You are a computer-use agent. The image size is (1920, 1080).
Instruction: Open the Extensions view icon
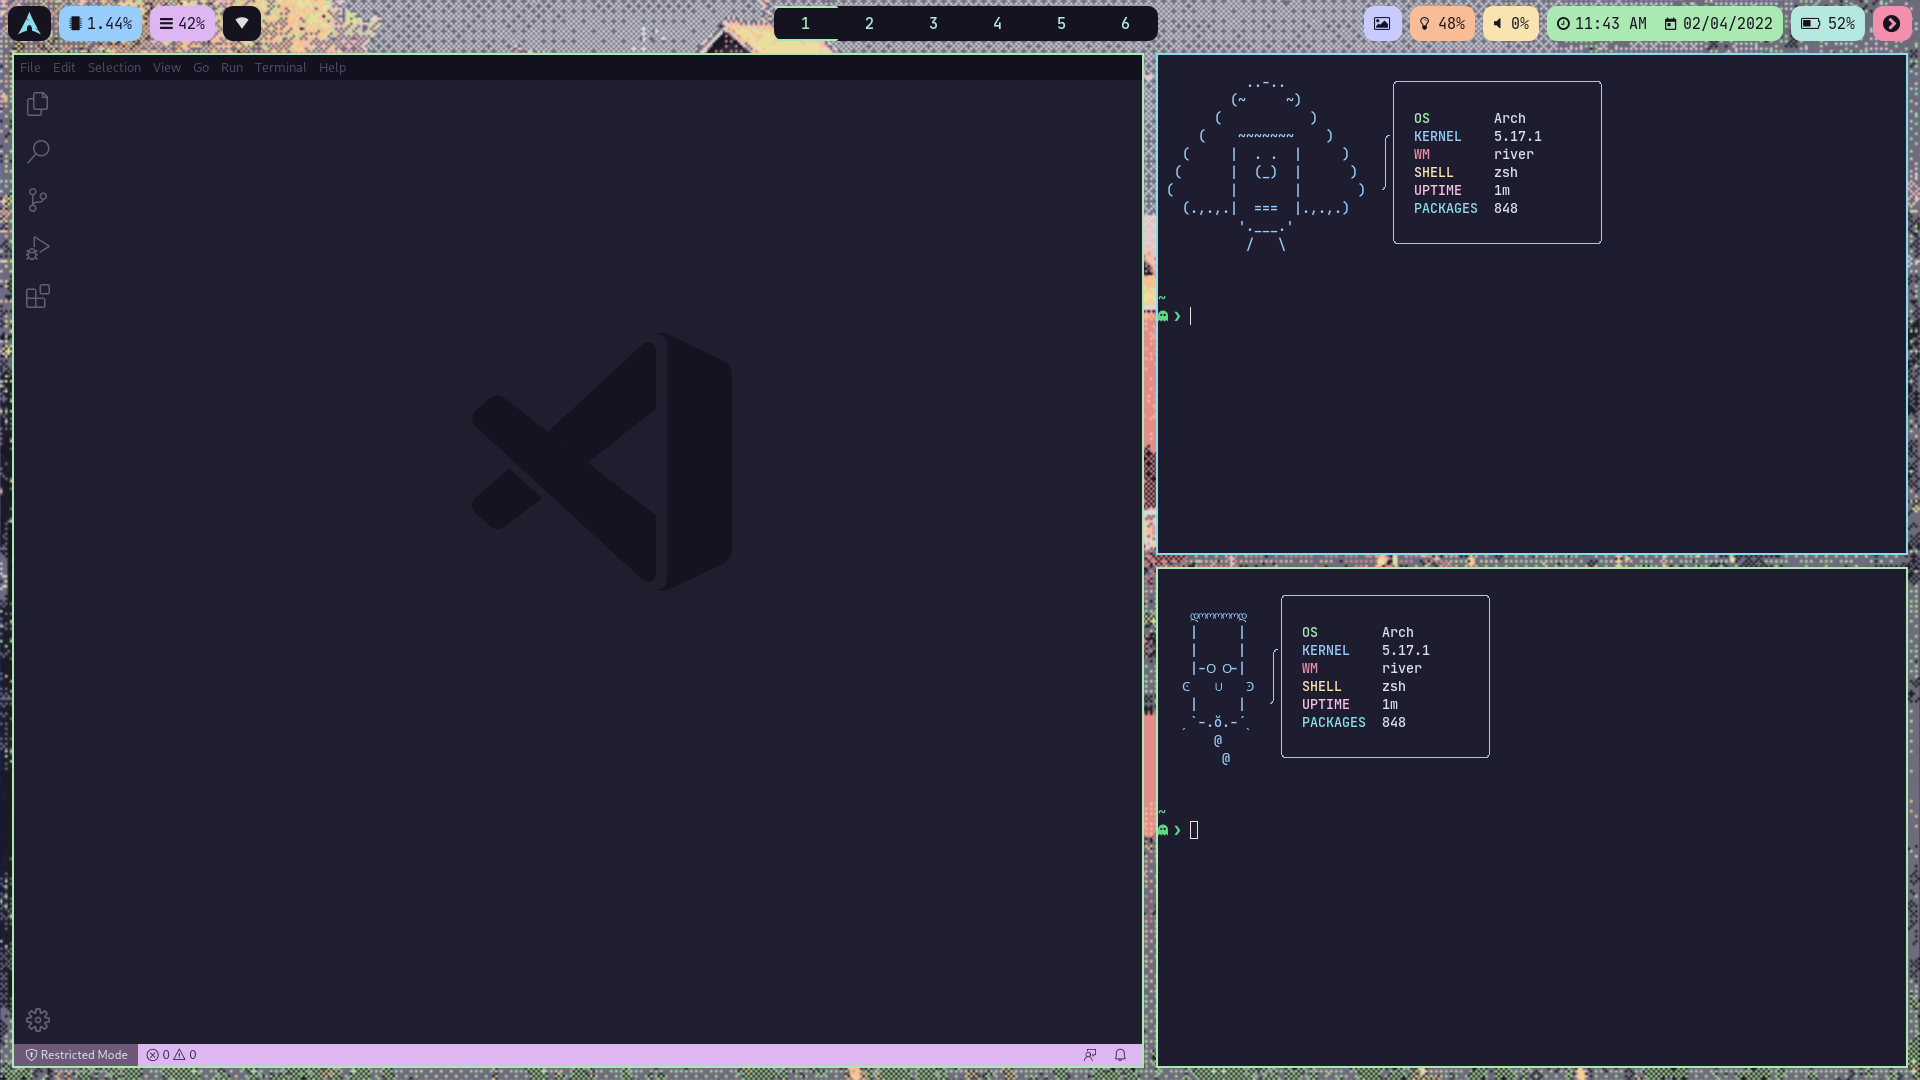(38, 297)
